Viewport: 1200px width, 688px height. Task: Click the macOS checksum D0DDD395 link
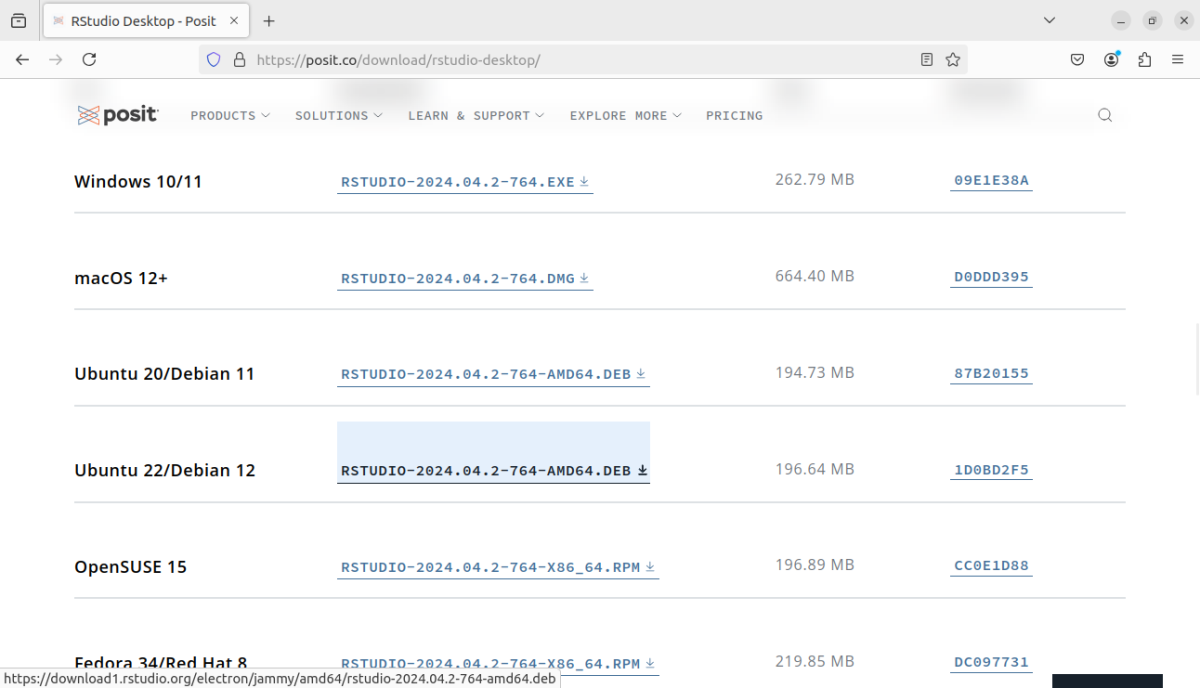(991, 277)
